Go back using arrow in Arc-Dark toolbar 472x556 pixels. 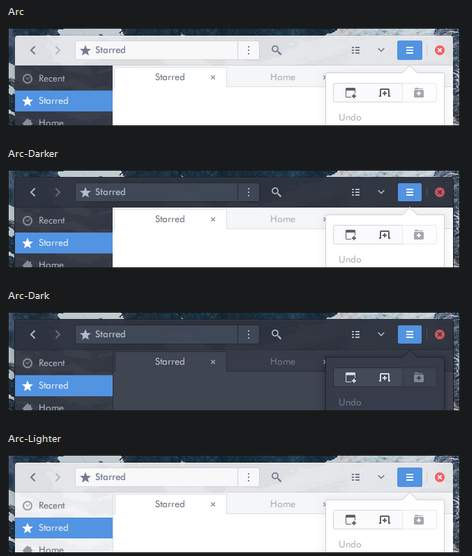click(x=33, y=334)
